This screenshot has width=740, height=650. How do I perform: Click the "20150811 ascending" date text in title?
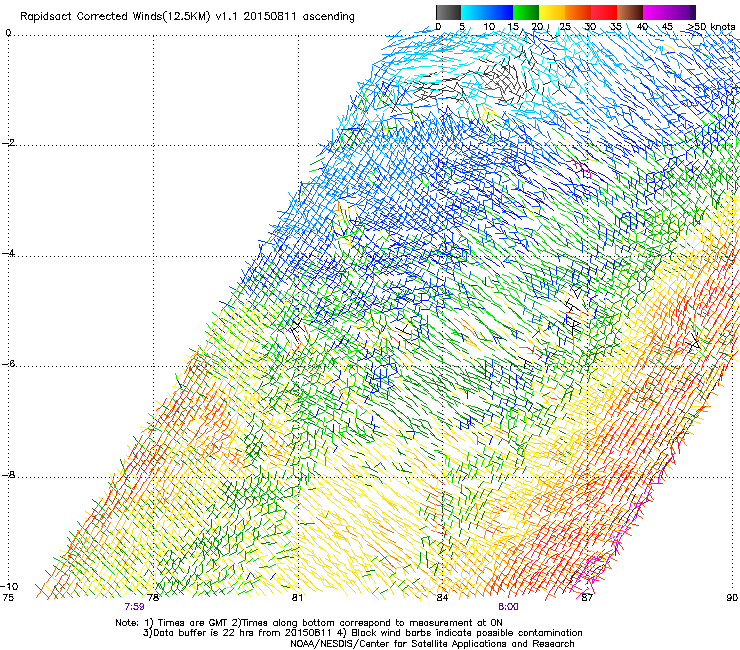[299, 17]
